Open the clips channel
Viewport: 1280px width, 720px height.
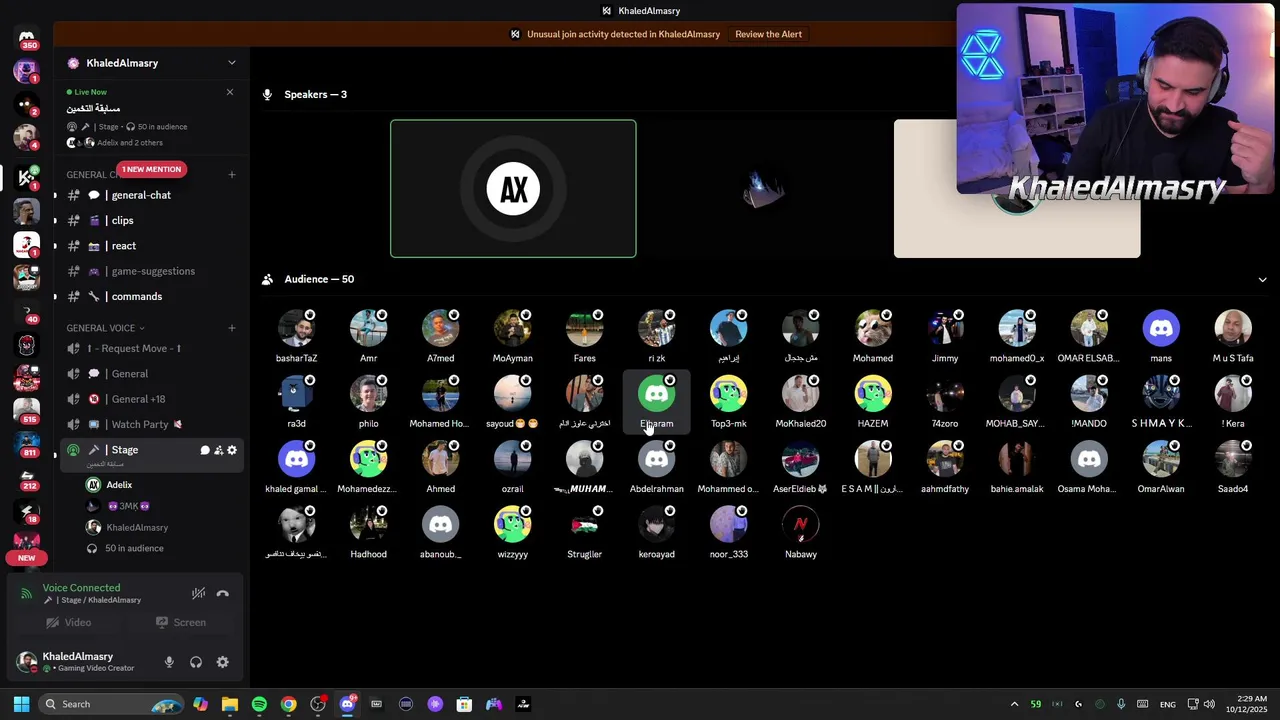point(150,220)
